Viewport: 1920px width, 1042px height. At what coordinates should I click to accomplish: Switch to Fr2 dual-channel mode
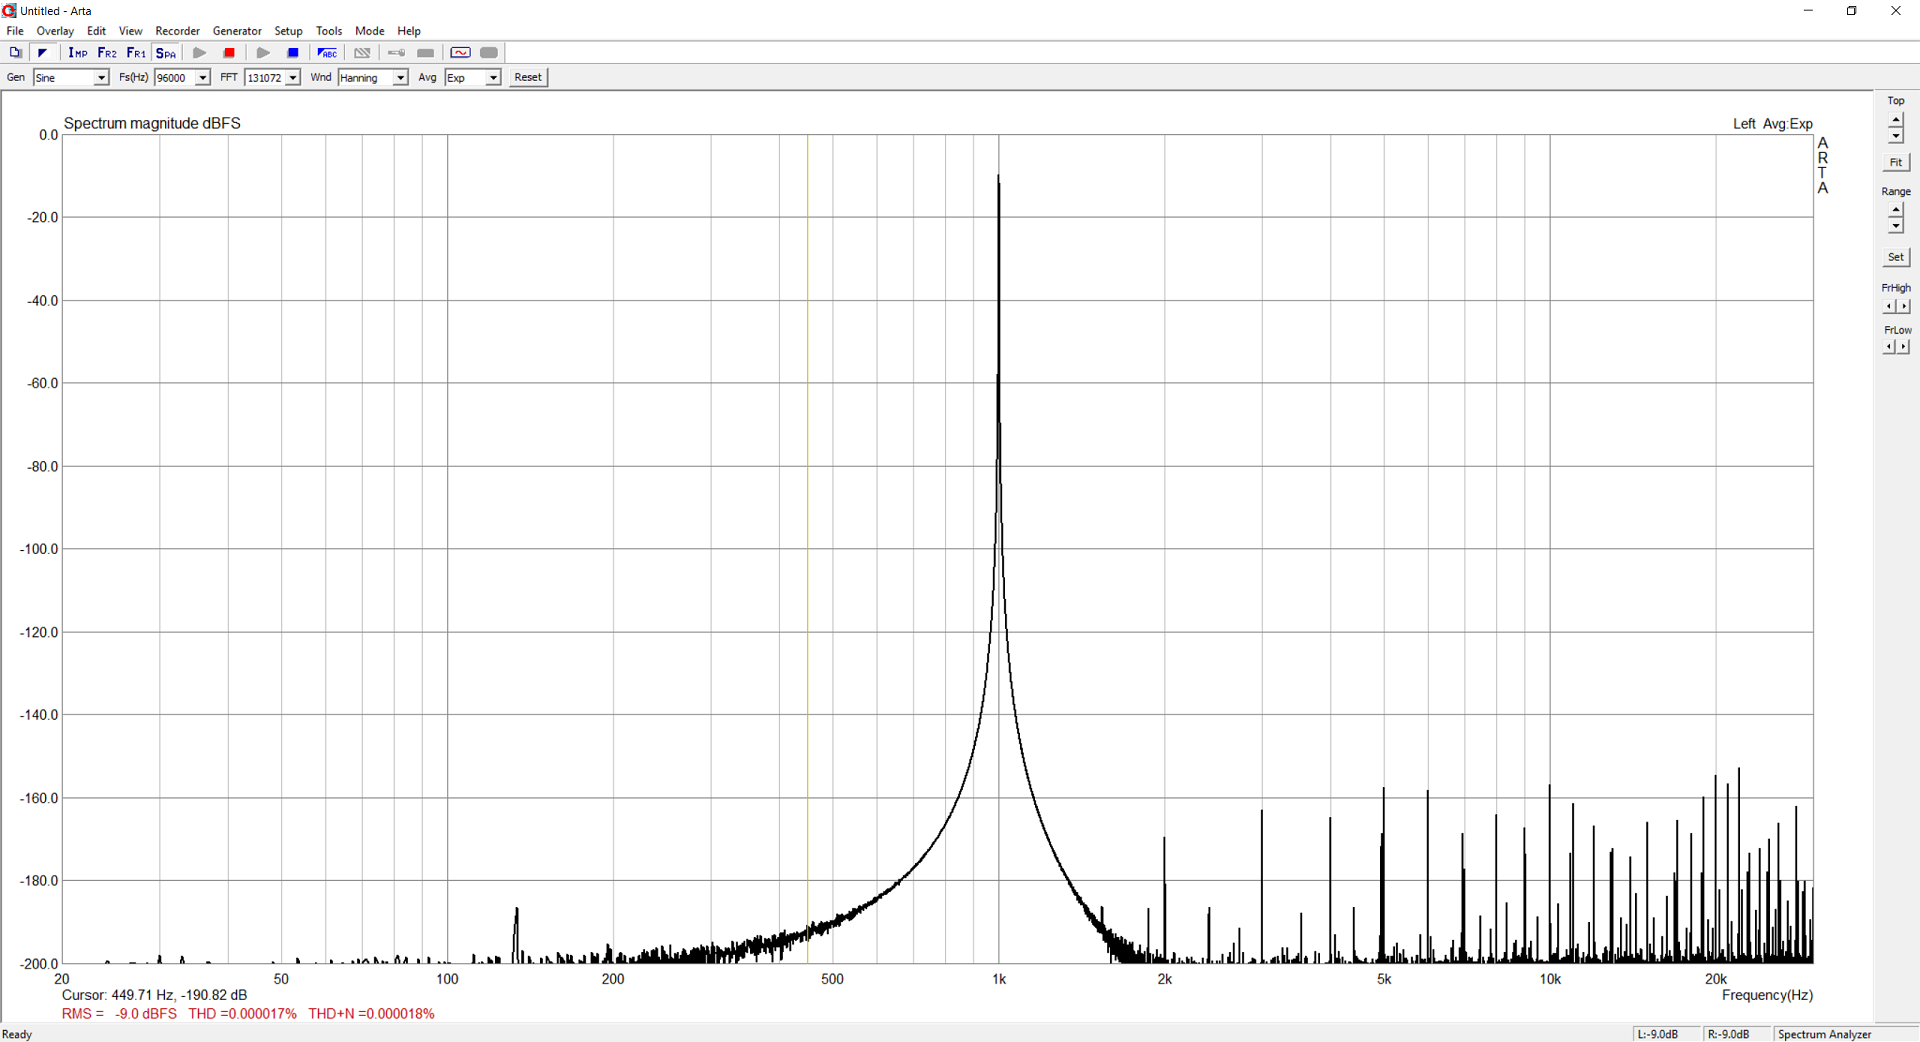(x=107, y=53)
